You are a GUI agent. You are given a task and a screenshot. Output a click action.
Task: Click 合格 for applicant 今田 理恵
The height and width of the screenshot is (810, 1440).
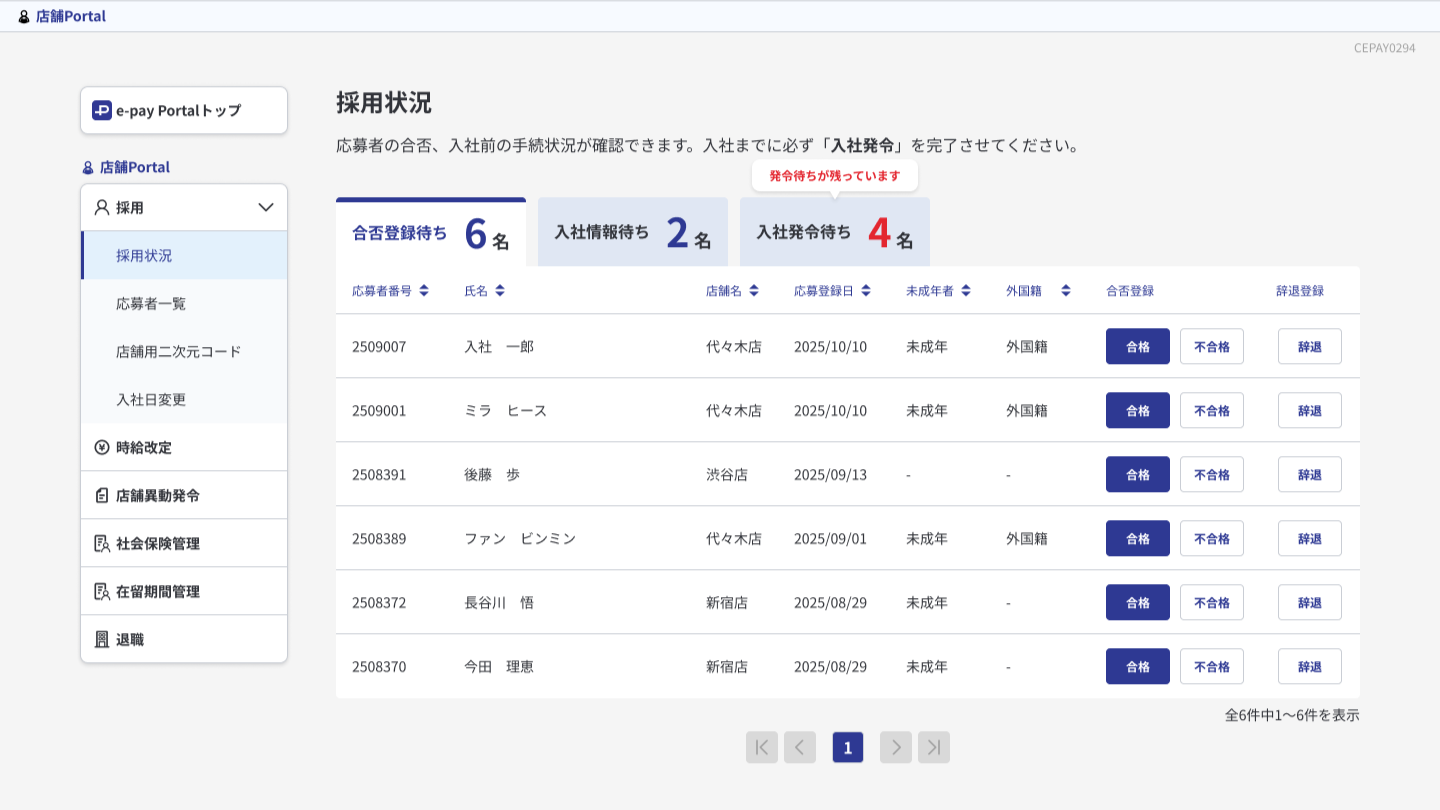click(1138, 666)
